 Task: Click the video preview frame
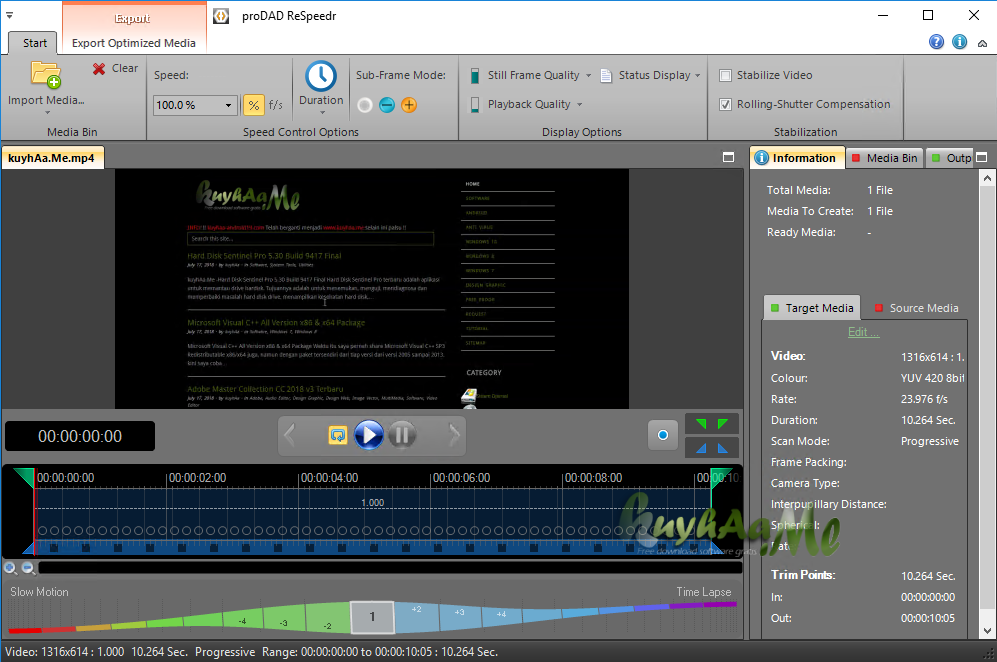pyautogui.click(x=372, y=289)
